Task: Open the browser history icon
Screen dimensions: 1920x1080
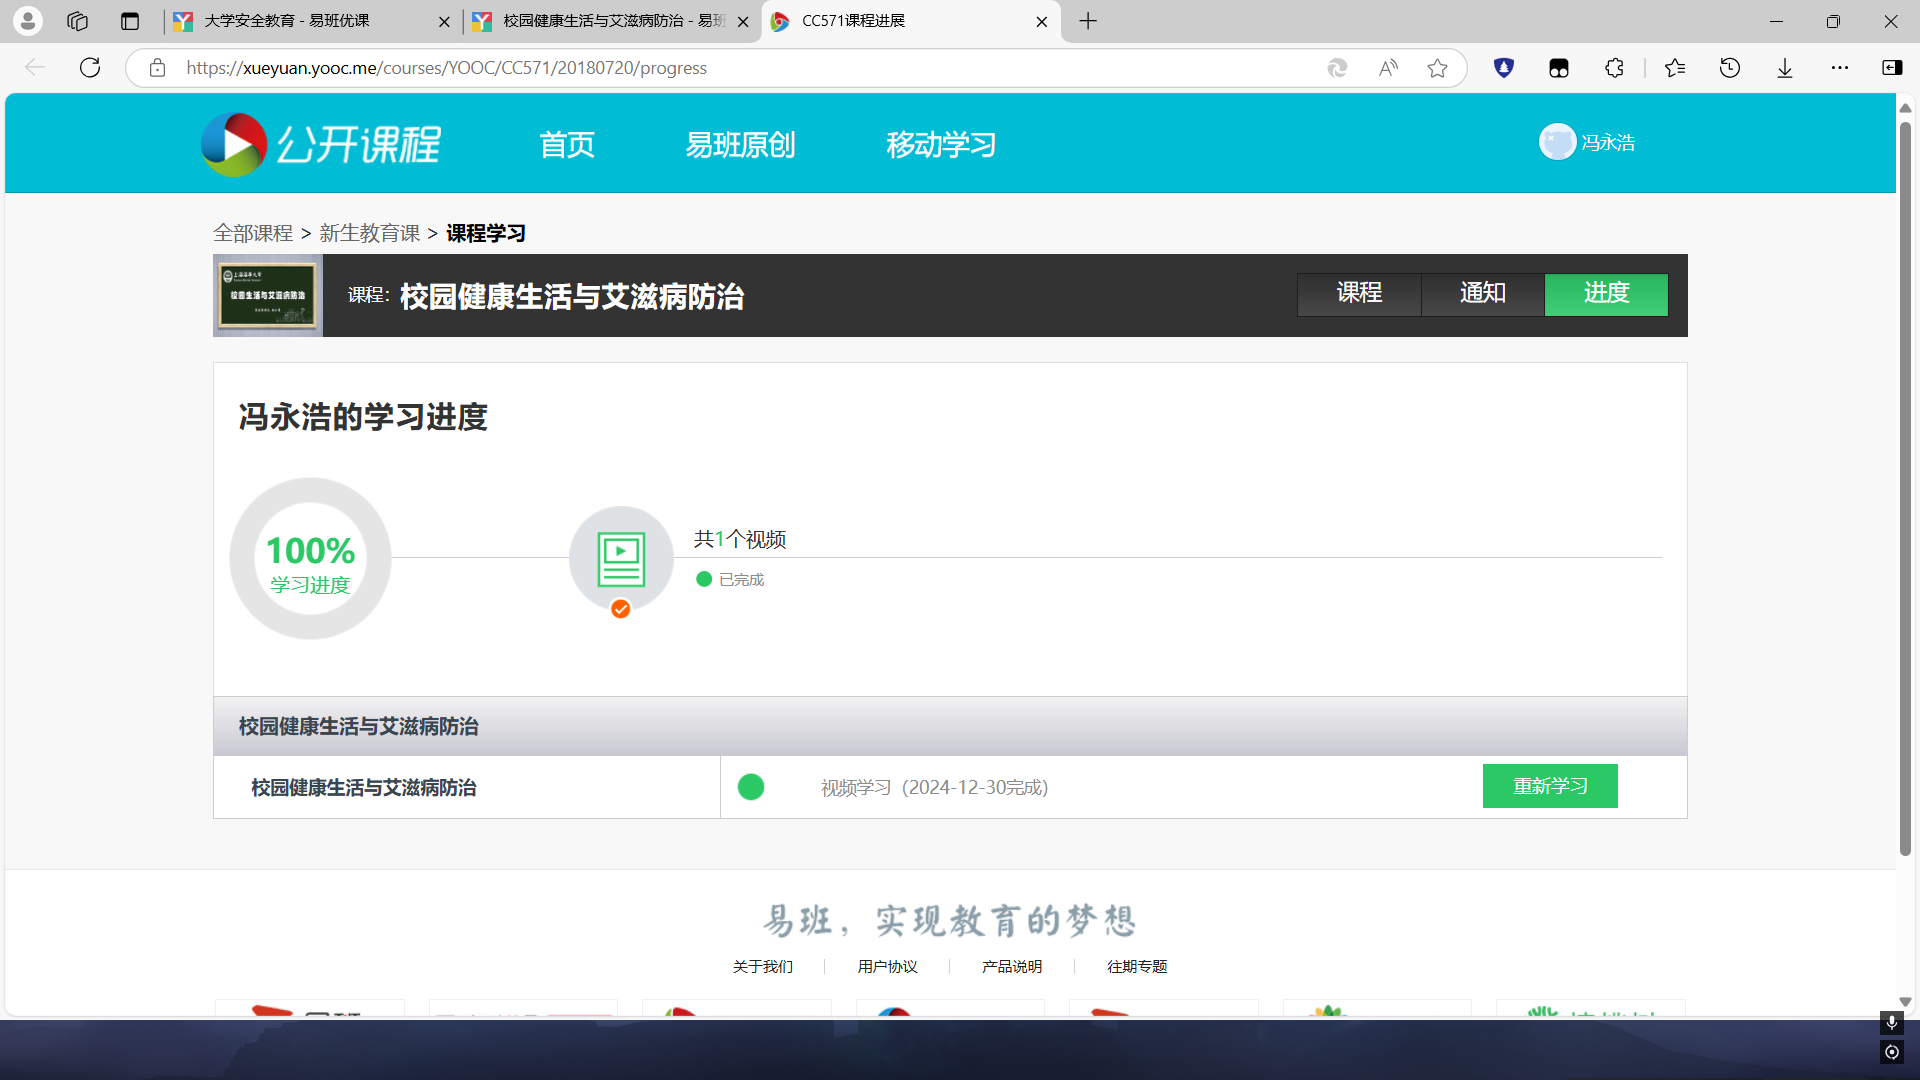Action: 1730,68
